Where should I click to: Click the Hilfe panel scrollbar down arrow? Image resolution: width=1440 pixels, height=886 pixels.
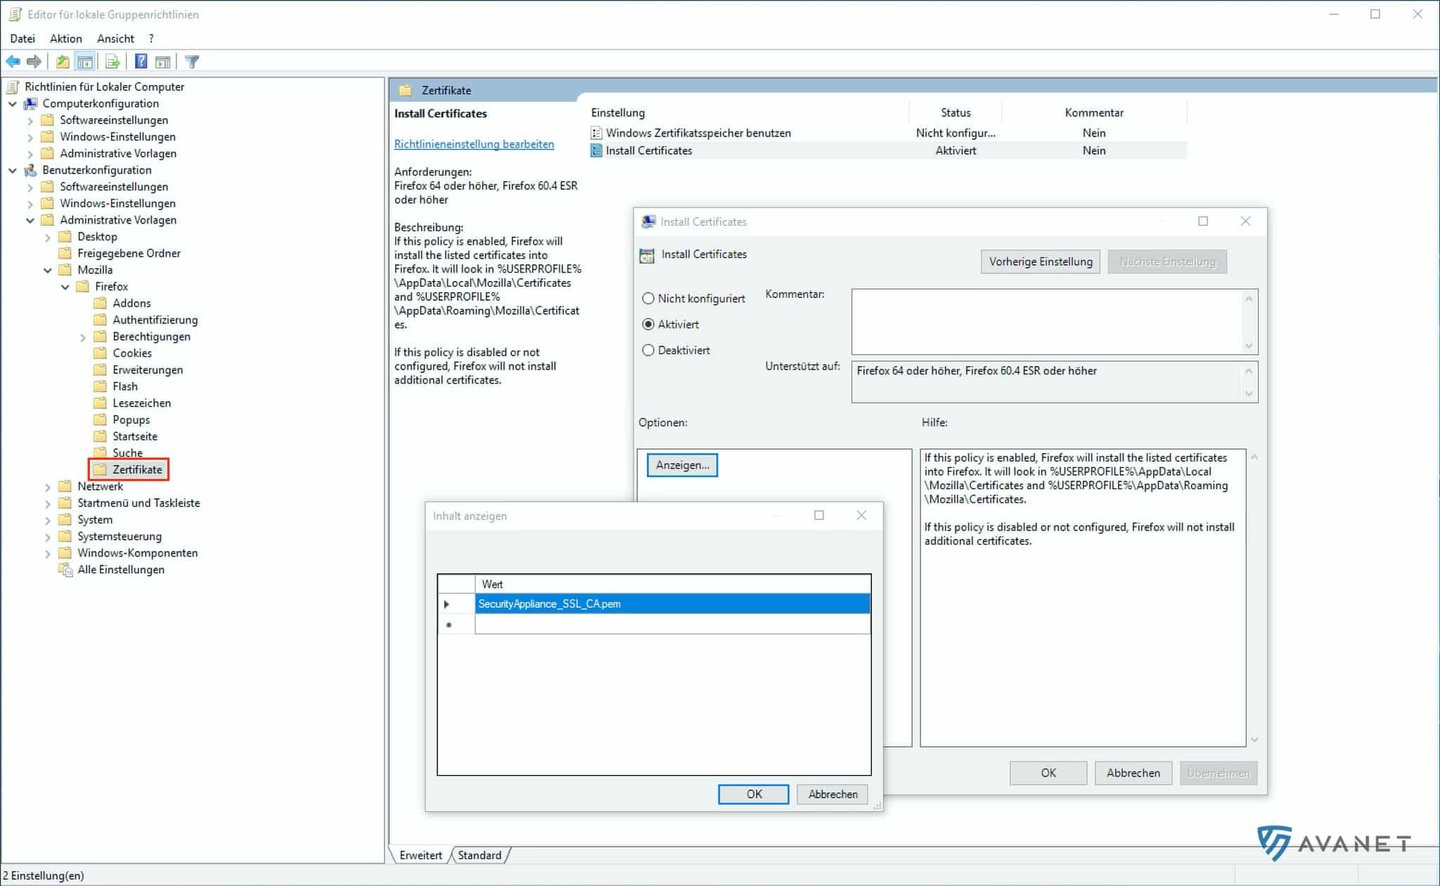1254,740
